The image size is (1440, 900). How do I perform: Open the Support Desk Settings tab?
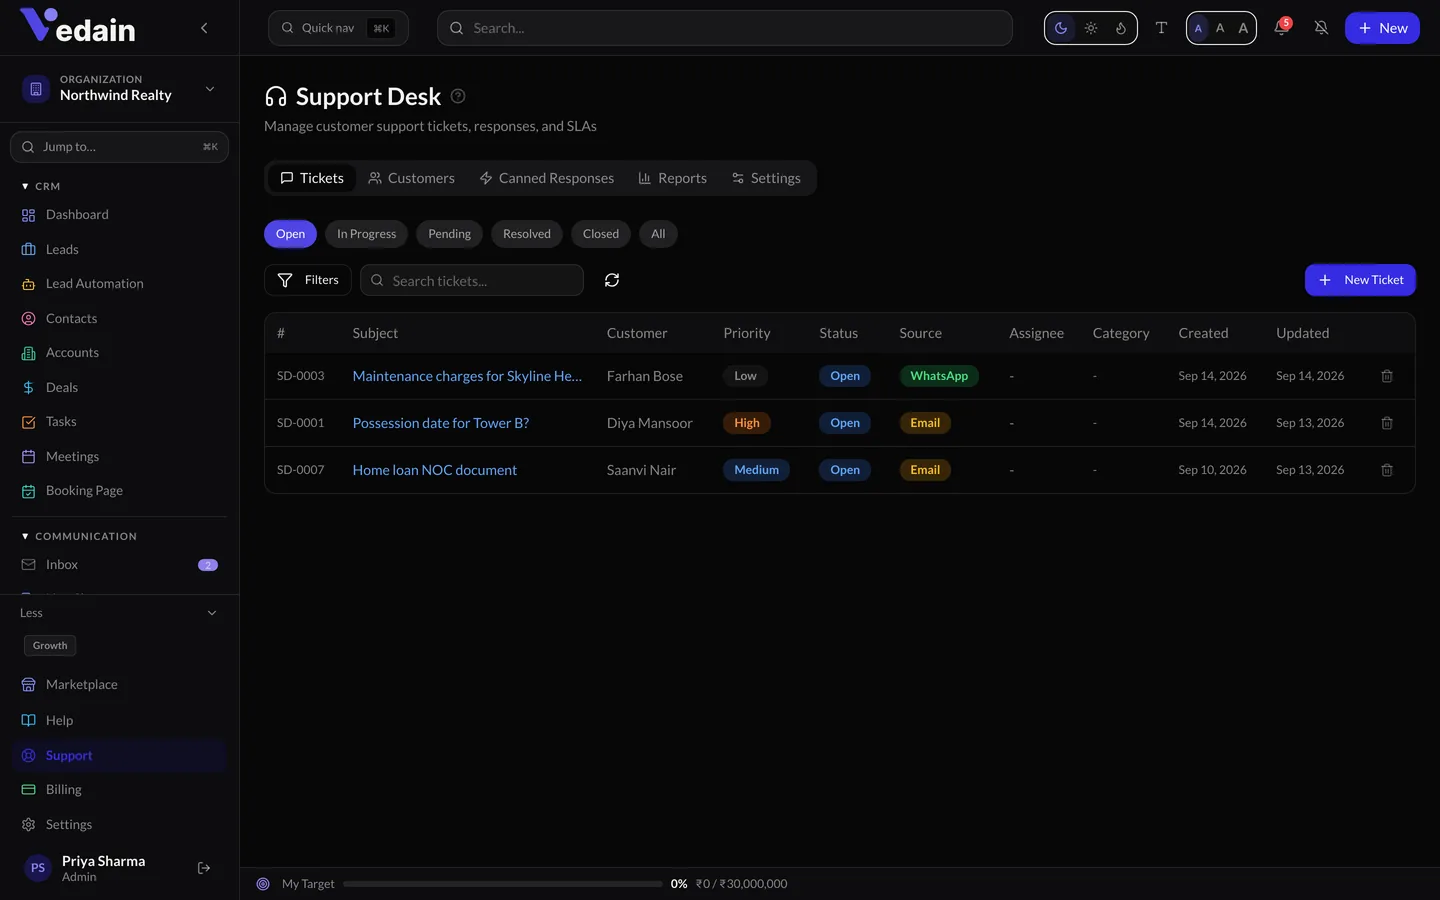[x=766, y=178]
